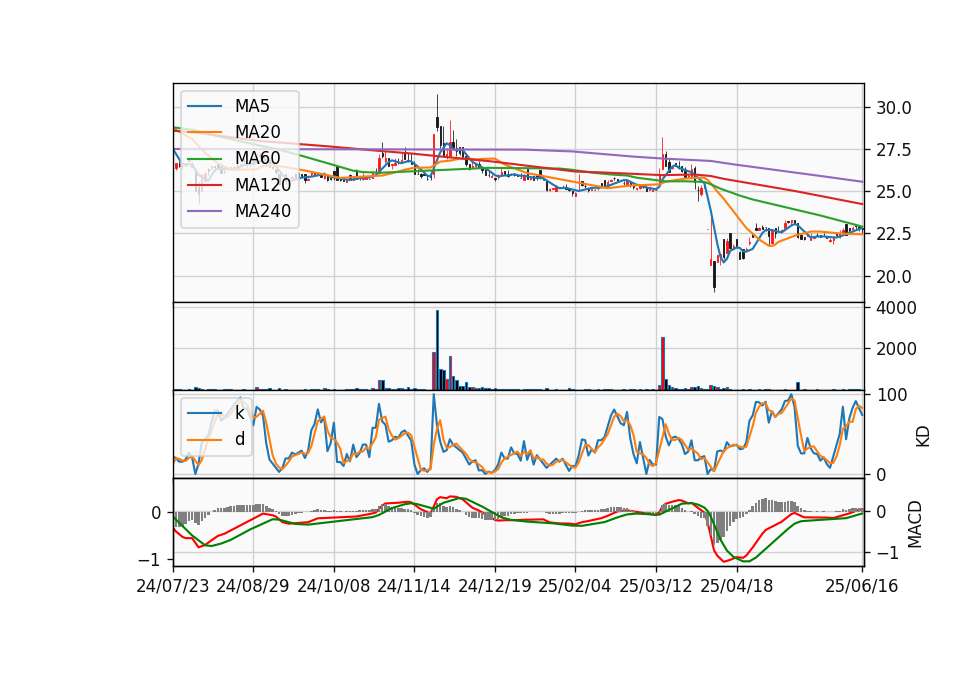960x690 pixels.
Task: Click the k label in KD legend
Action: (239, 413)
